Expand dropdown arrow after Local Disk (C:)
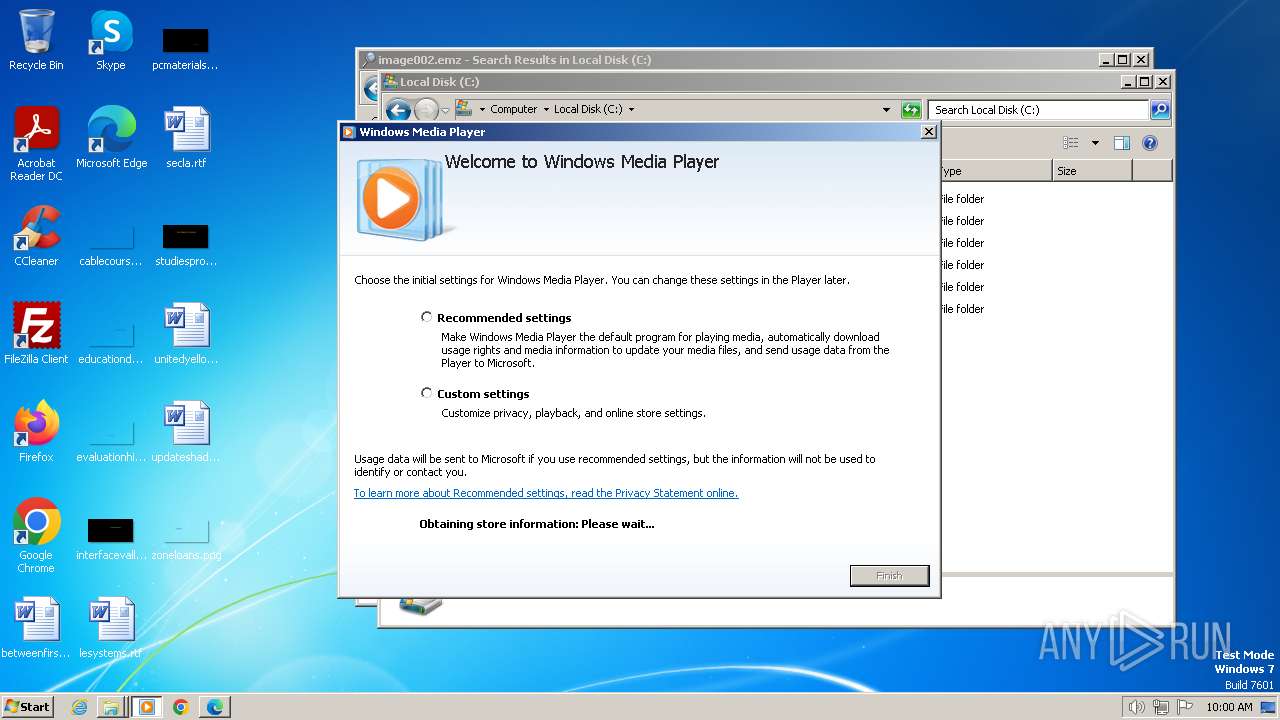This screenshot has width=1280, height=720. click(631, 109)
